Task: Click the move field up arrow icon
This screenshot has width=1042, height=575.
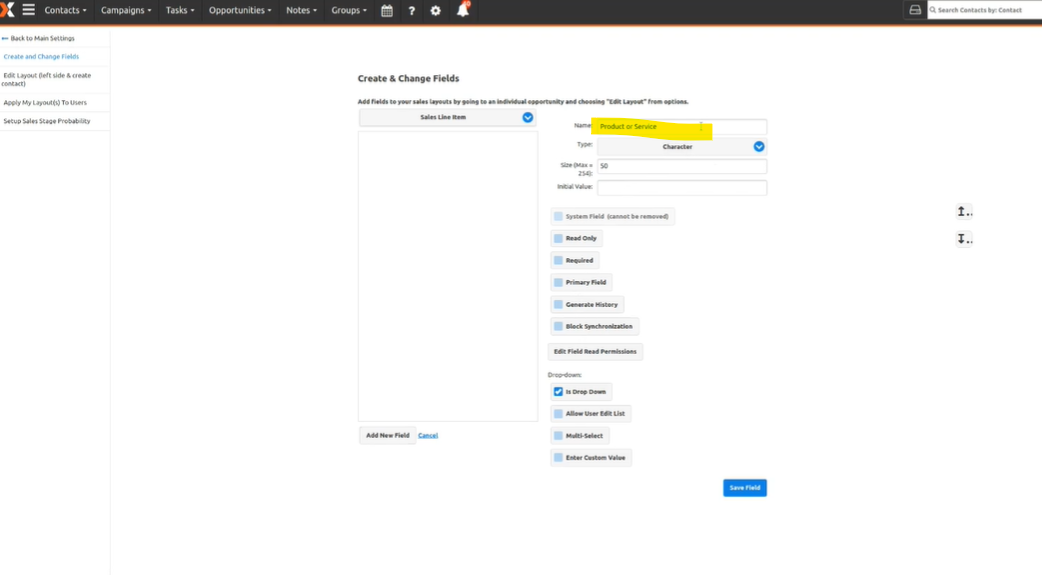Action: pos(963,211)
